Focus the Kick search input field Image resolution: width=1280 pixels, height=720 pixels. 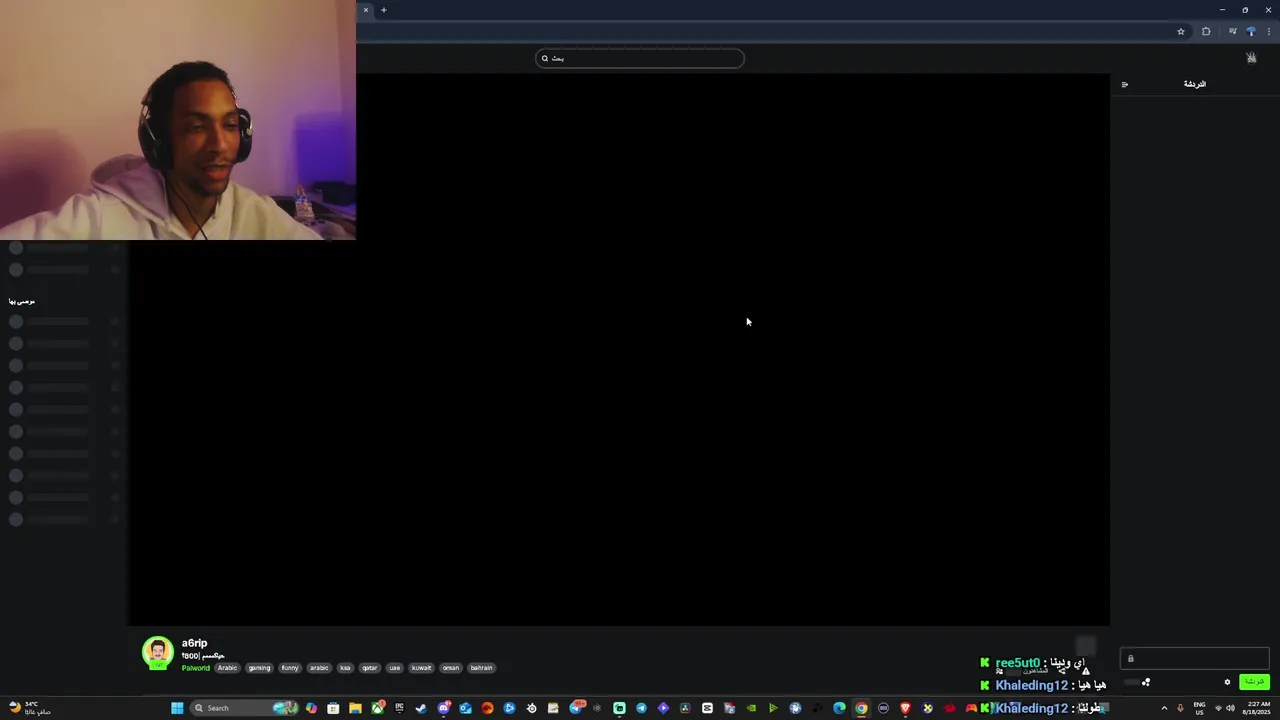pyautogui.click(x=640, y=58)
